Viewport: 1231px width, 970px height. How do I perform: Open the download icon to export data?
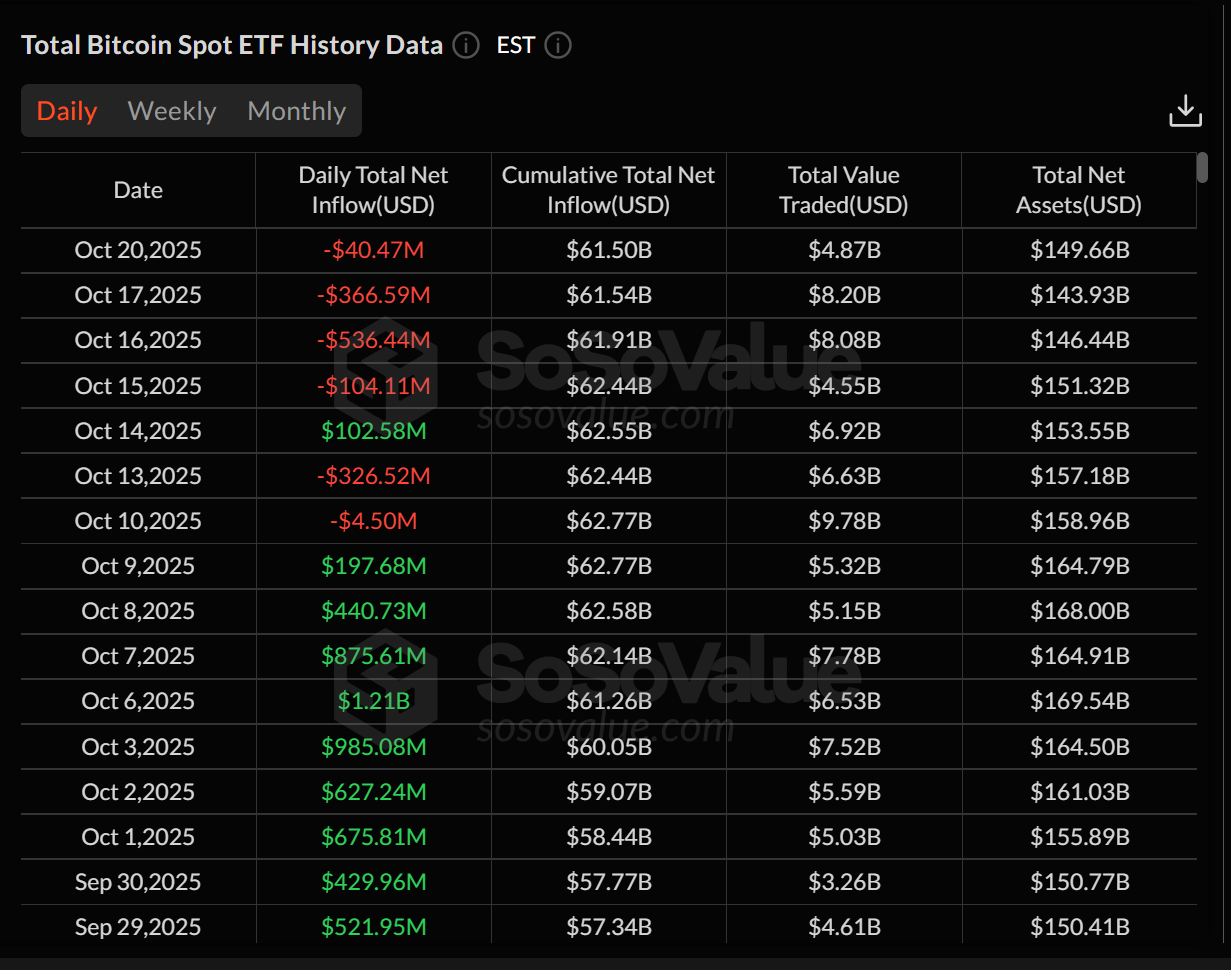point(1185,110)
